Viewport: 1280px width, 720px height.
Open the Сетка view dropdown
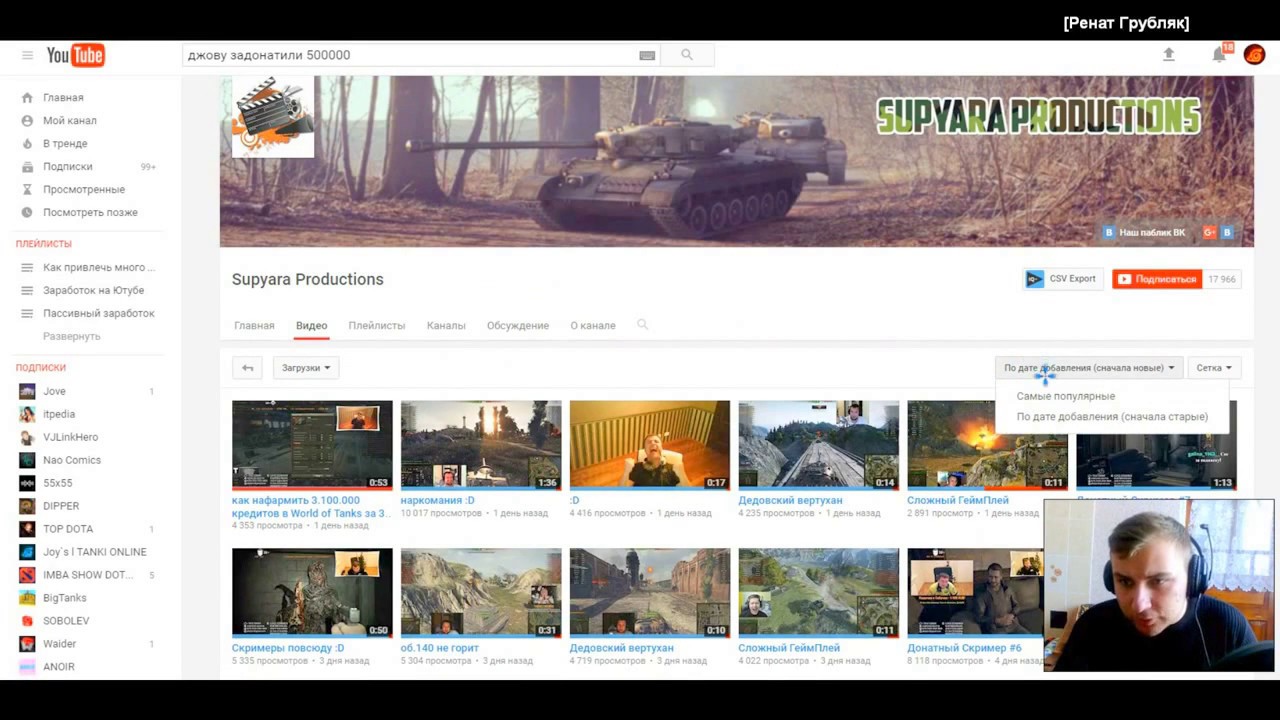tap(1214, 368)
